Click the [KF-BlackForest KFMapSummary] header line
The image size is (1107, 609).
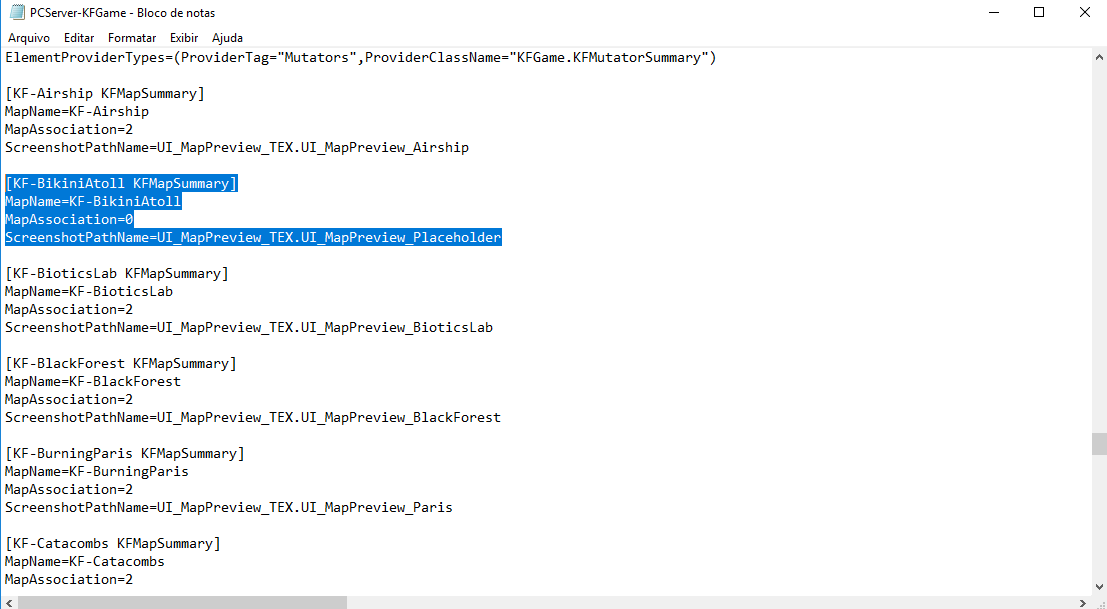point(121,363)
